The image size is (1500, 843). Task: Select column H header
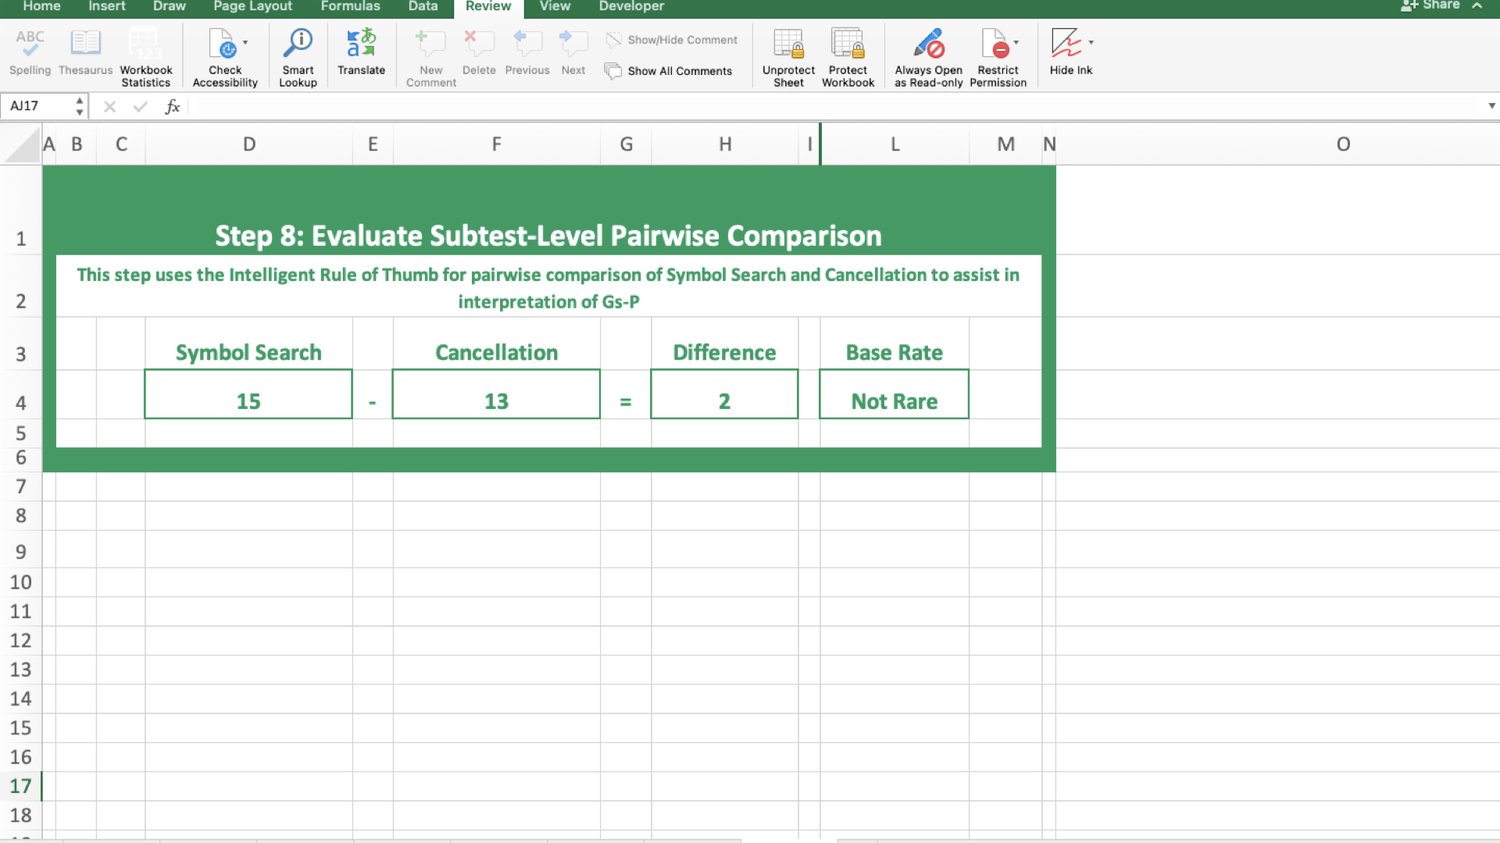pos(725,145)
